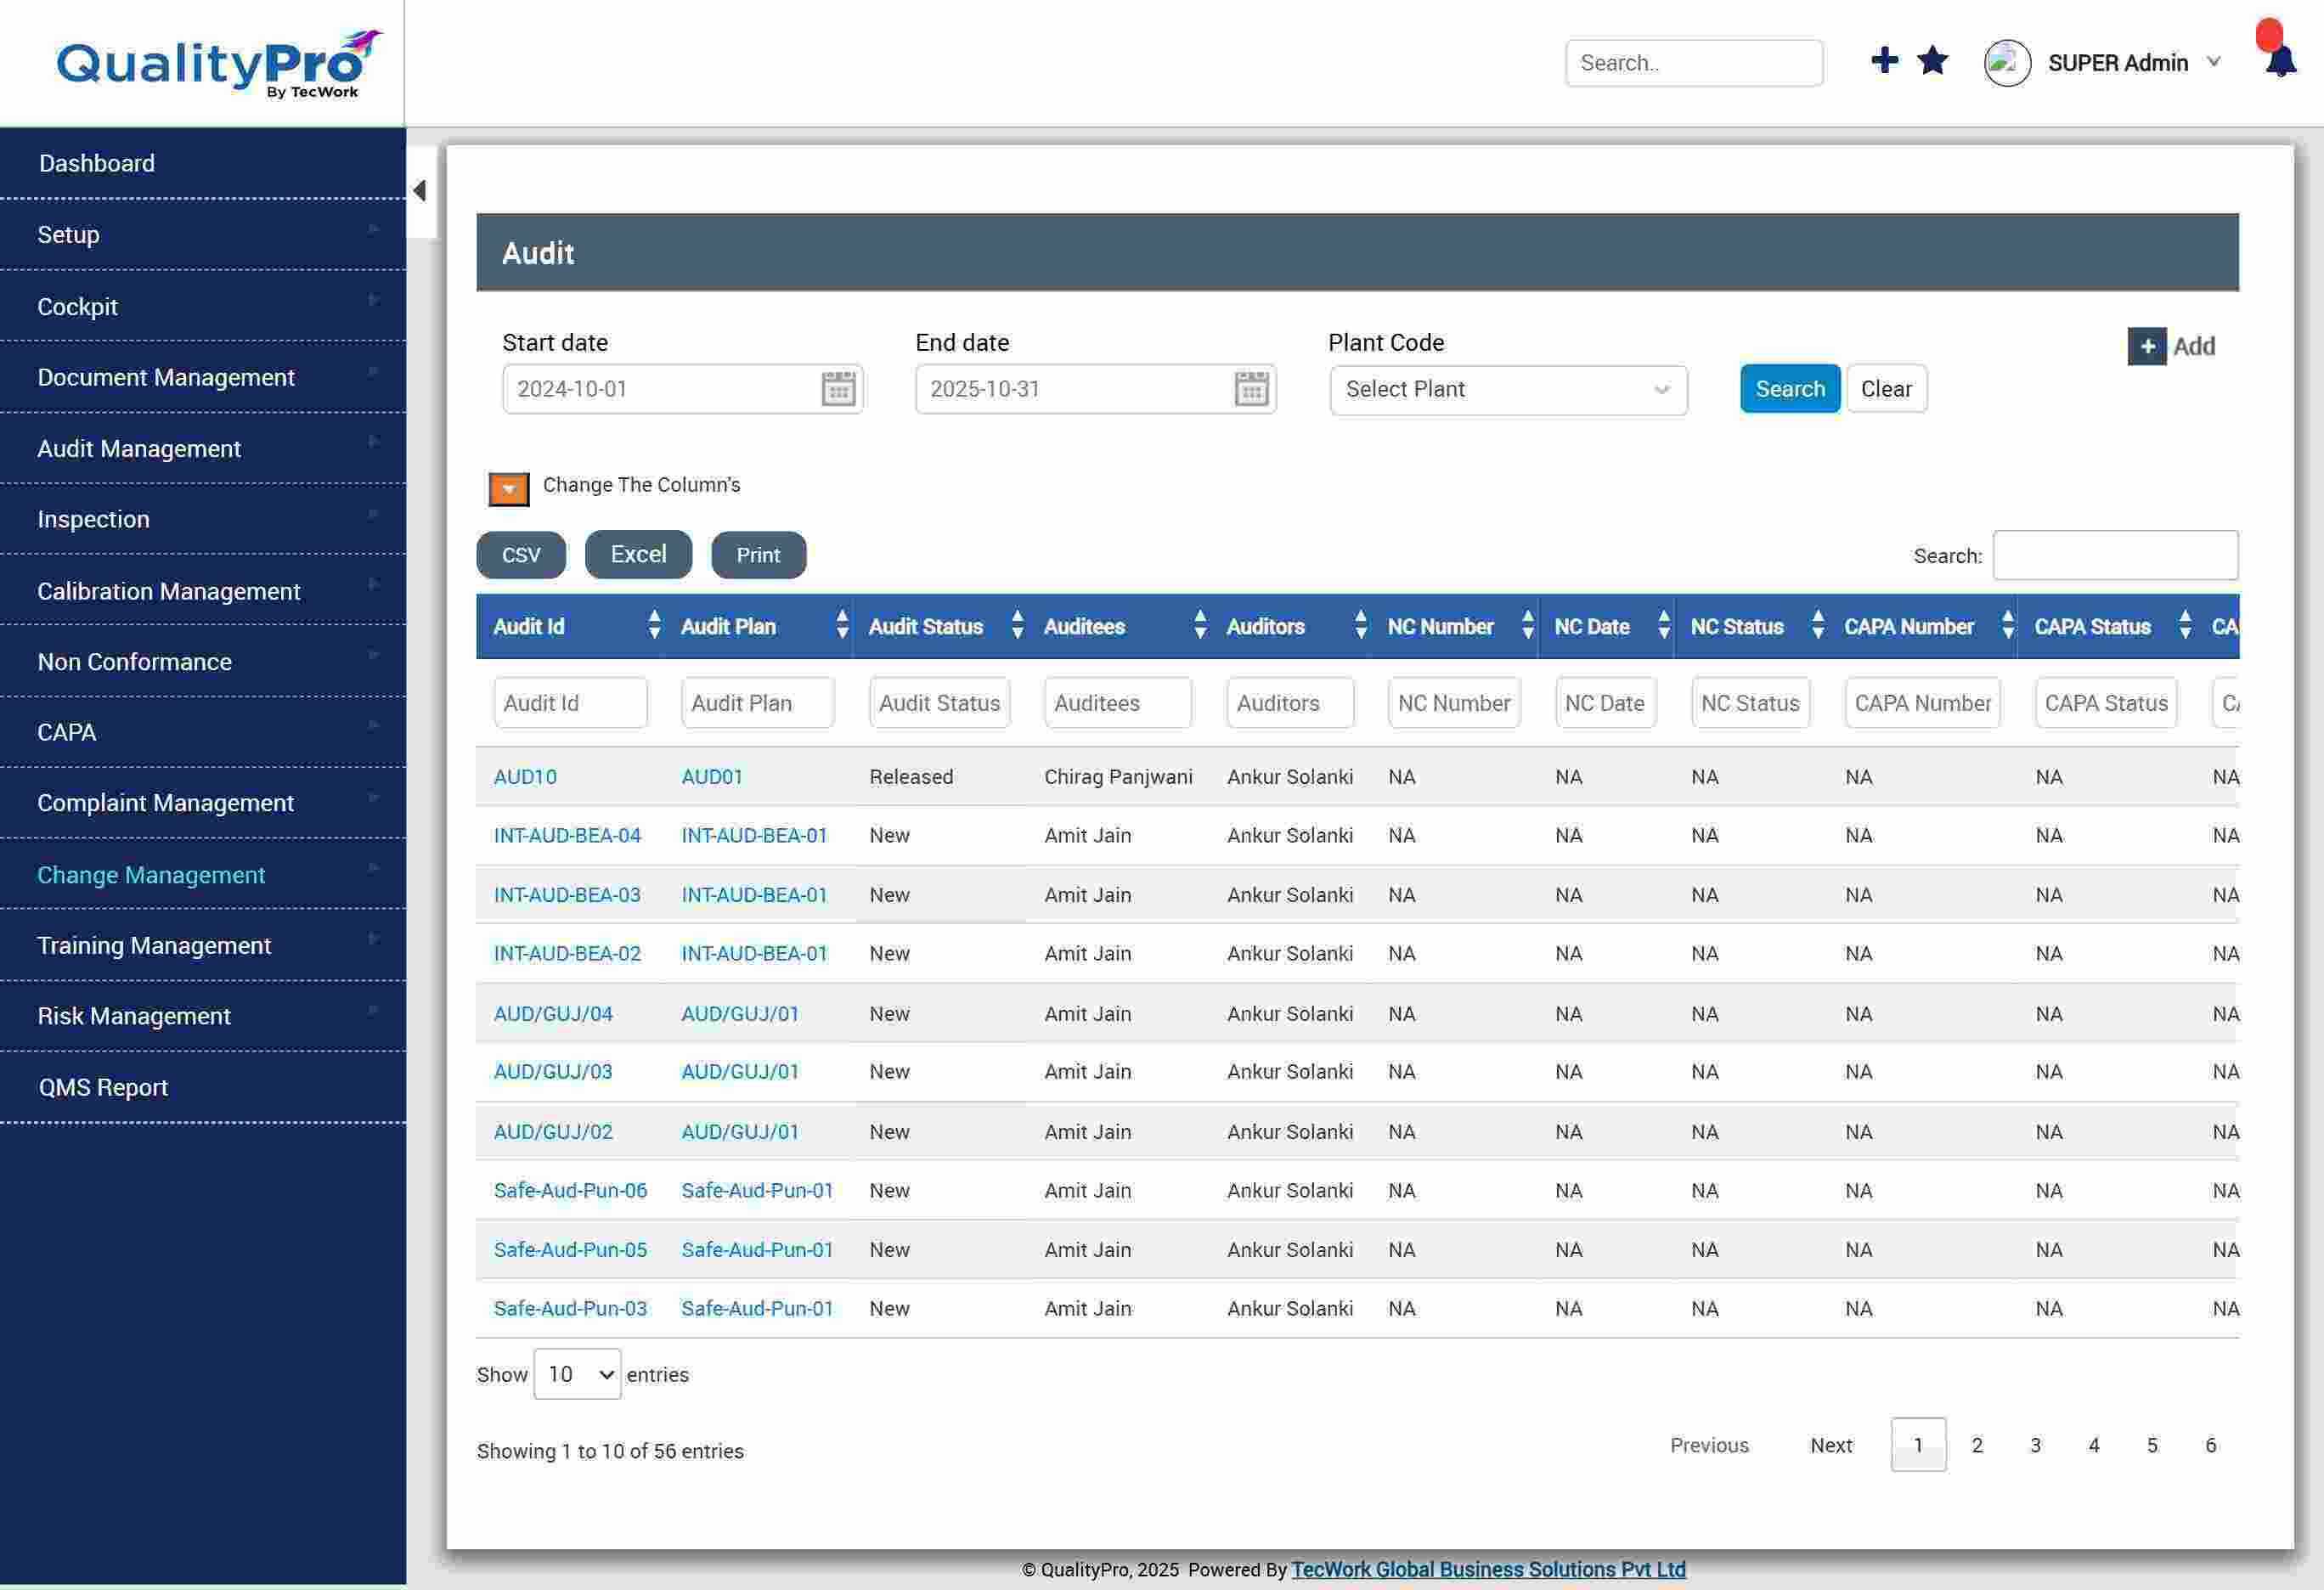The width and height of the screenshot is (2324, 1590).
Task: Collapse the sidebar with the arrow handle
Action: tap(420, 190)
